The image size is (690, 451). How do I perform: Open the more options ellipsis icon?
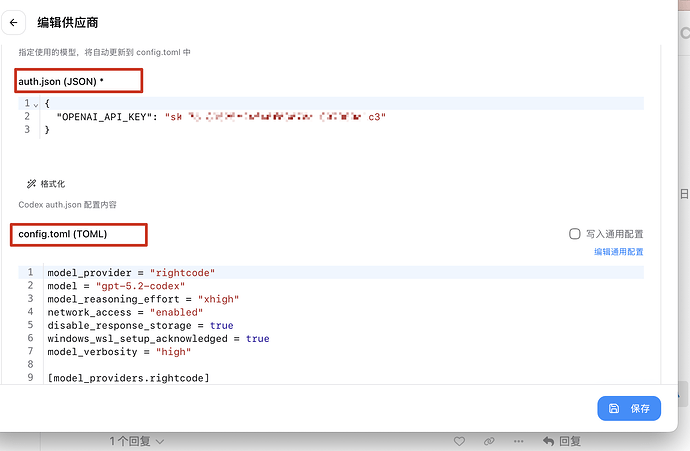click(518, 441)
